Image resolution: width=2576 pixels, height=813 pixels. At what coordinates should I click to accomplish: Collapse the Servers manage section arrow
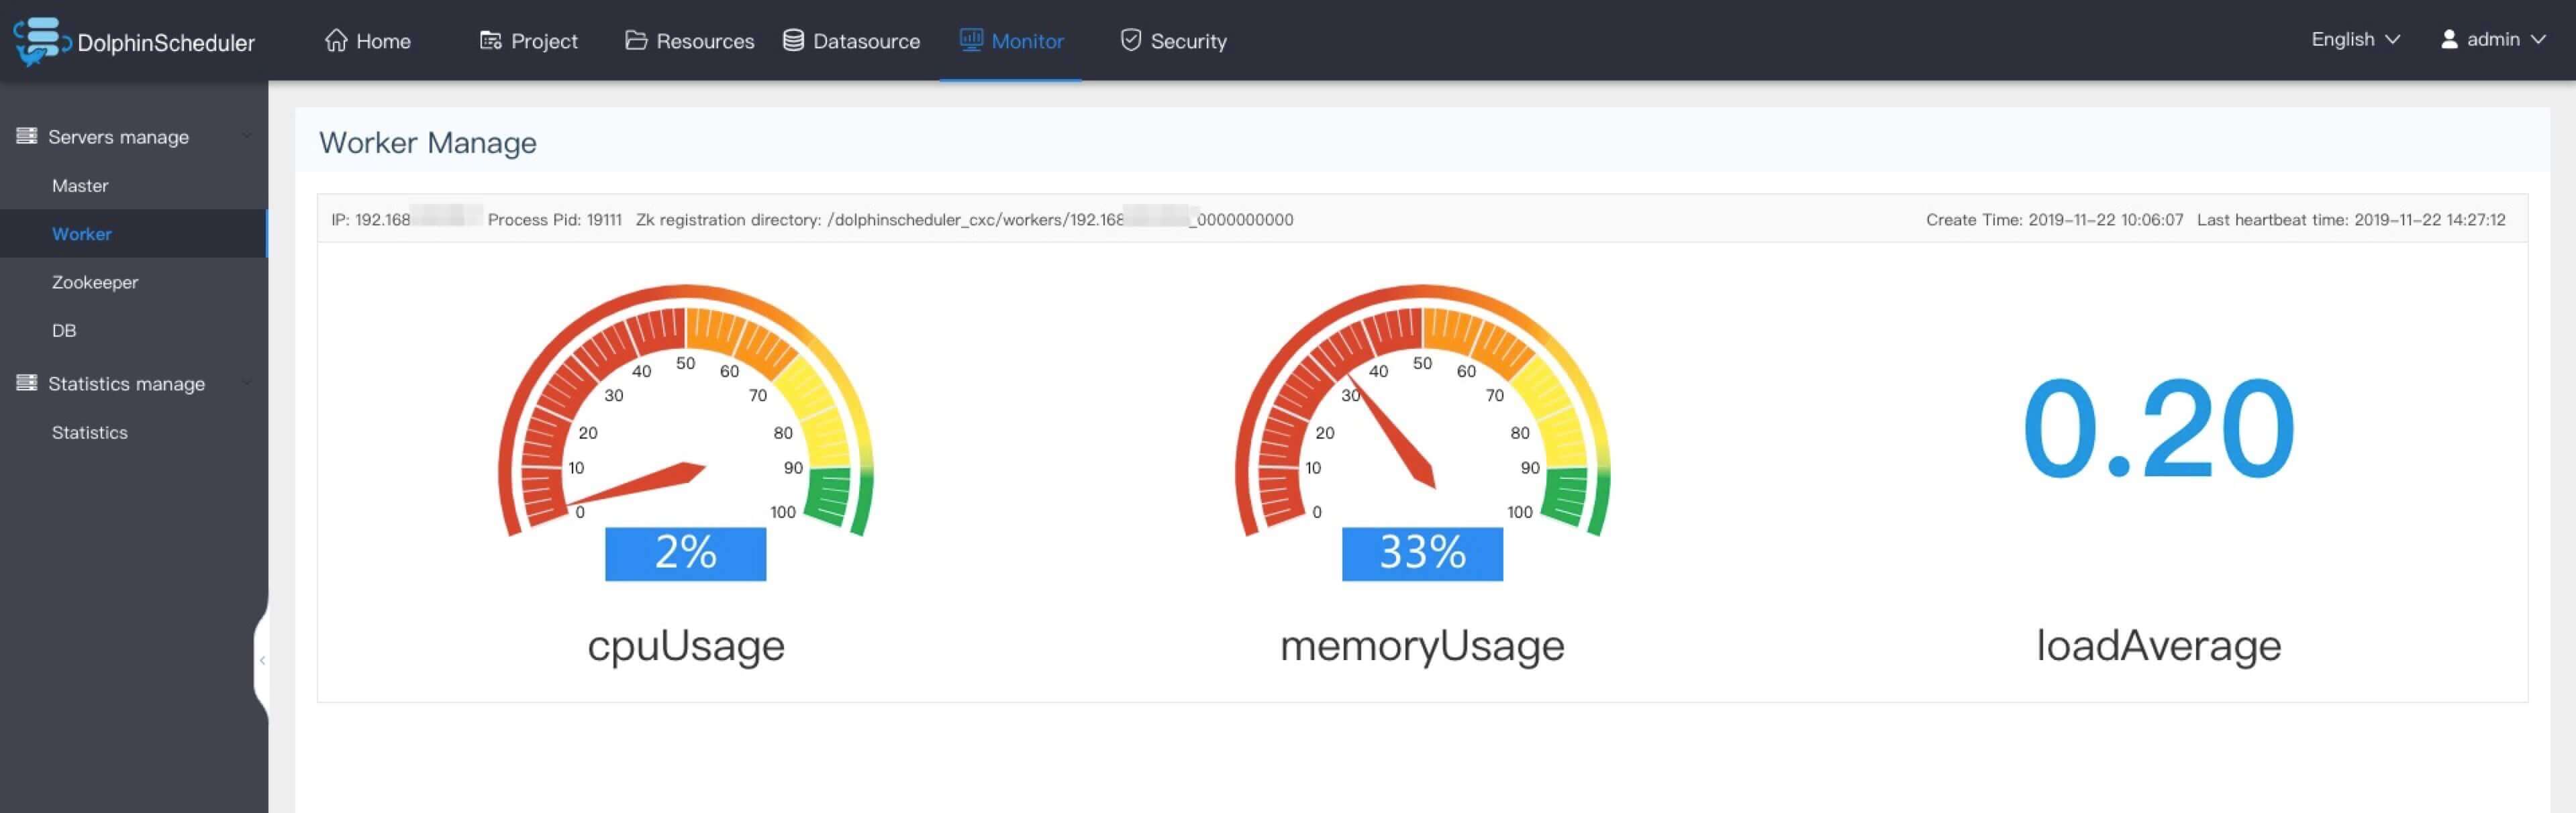coord(246,136)
